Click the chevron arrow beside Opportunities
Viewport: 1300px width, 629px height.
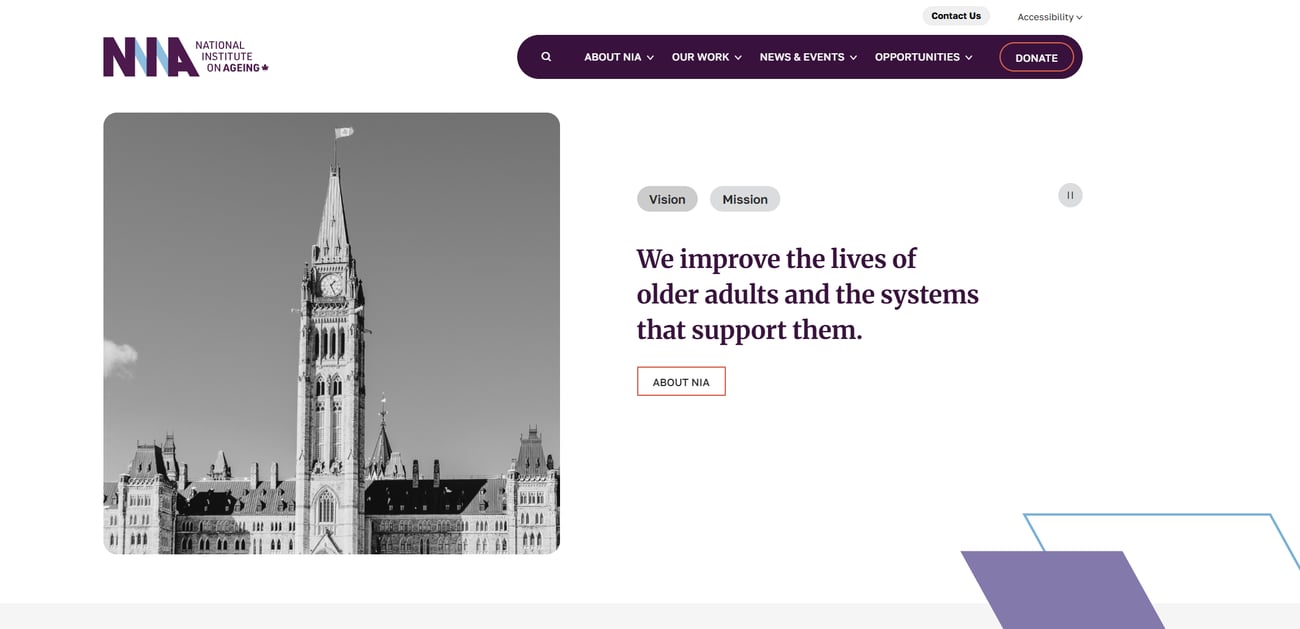pyautogui.click(x=968, y=58)
